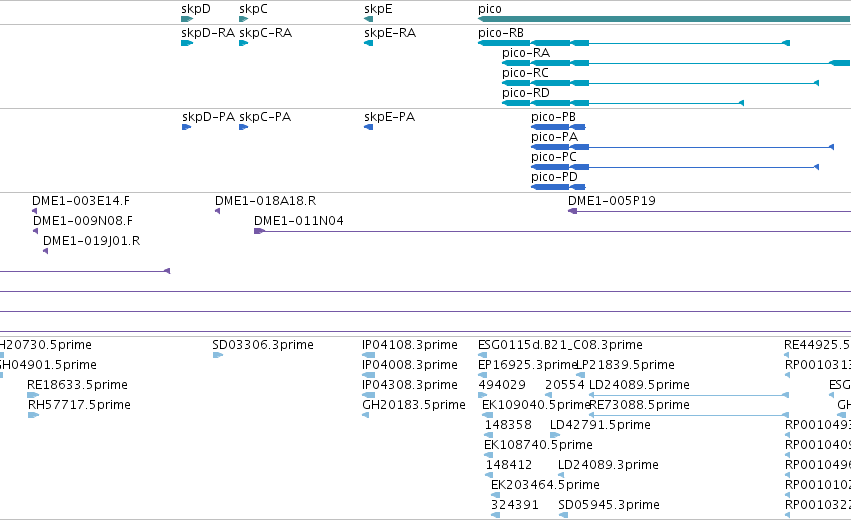This screenshot has height=520, width=851.
Task: Select the SD03306.3prime EST arrow glyph
Action: pos(218,355)
